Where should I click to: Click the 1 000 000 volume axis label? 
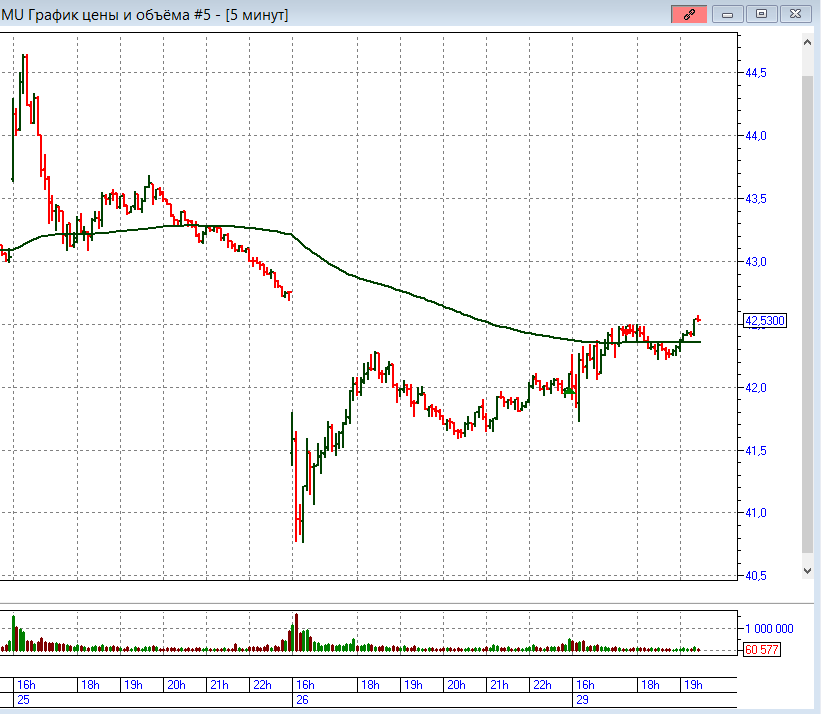(768, 629)
